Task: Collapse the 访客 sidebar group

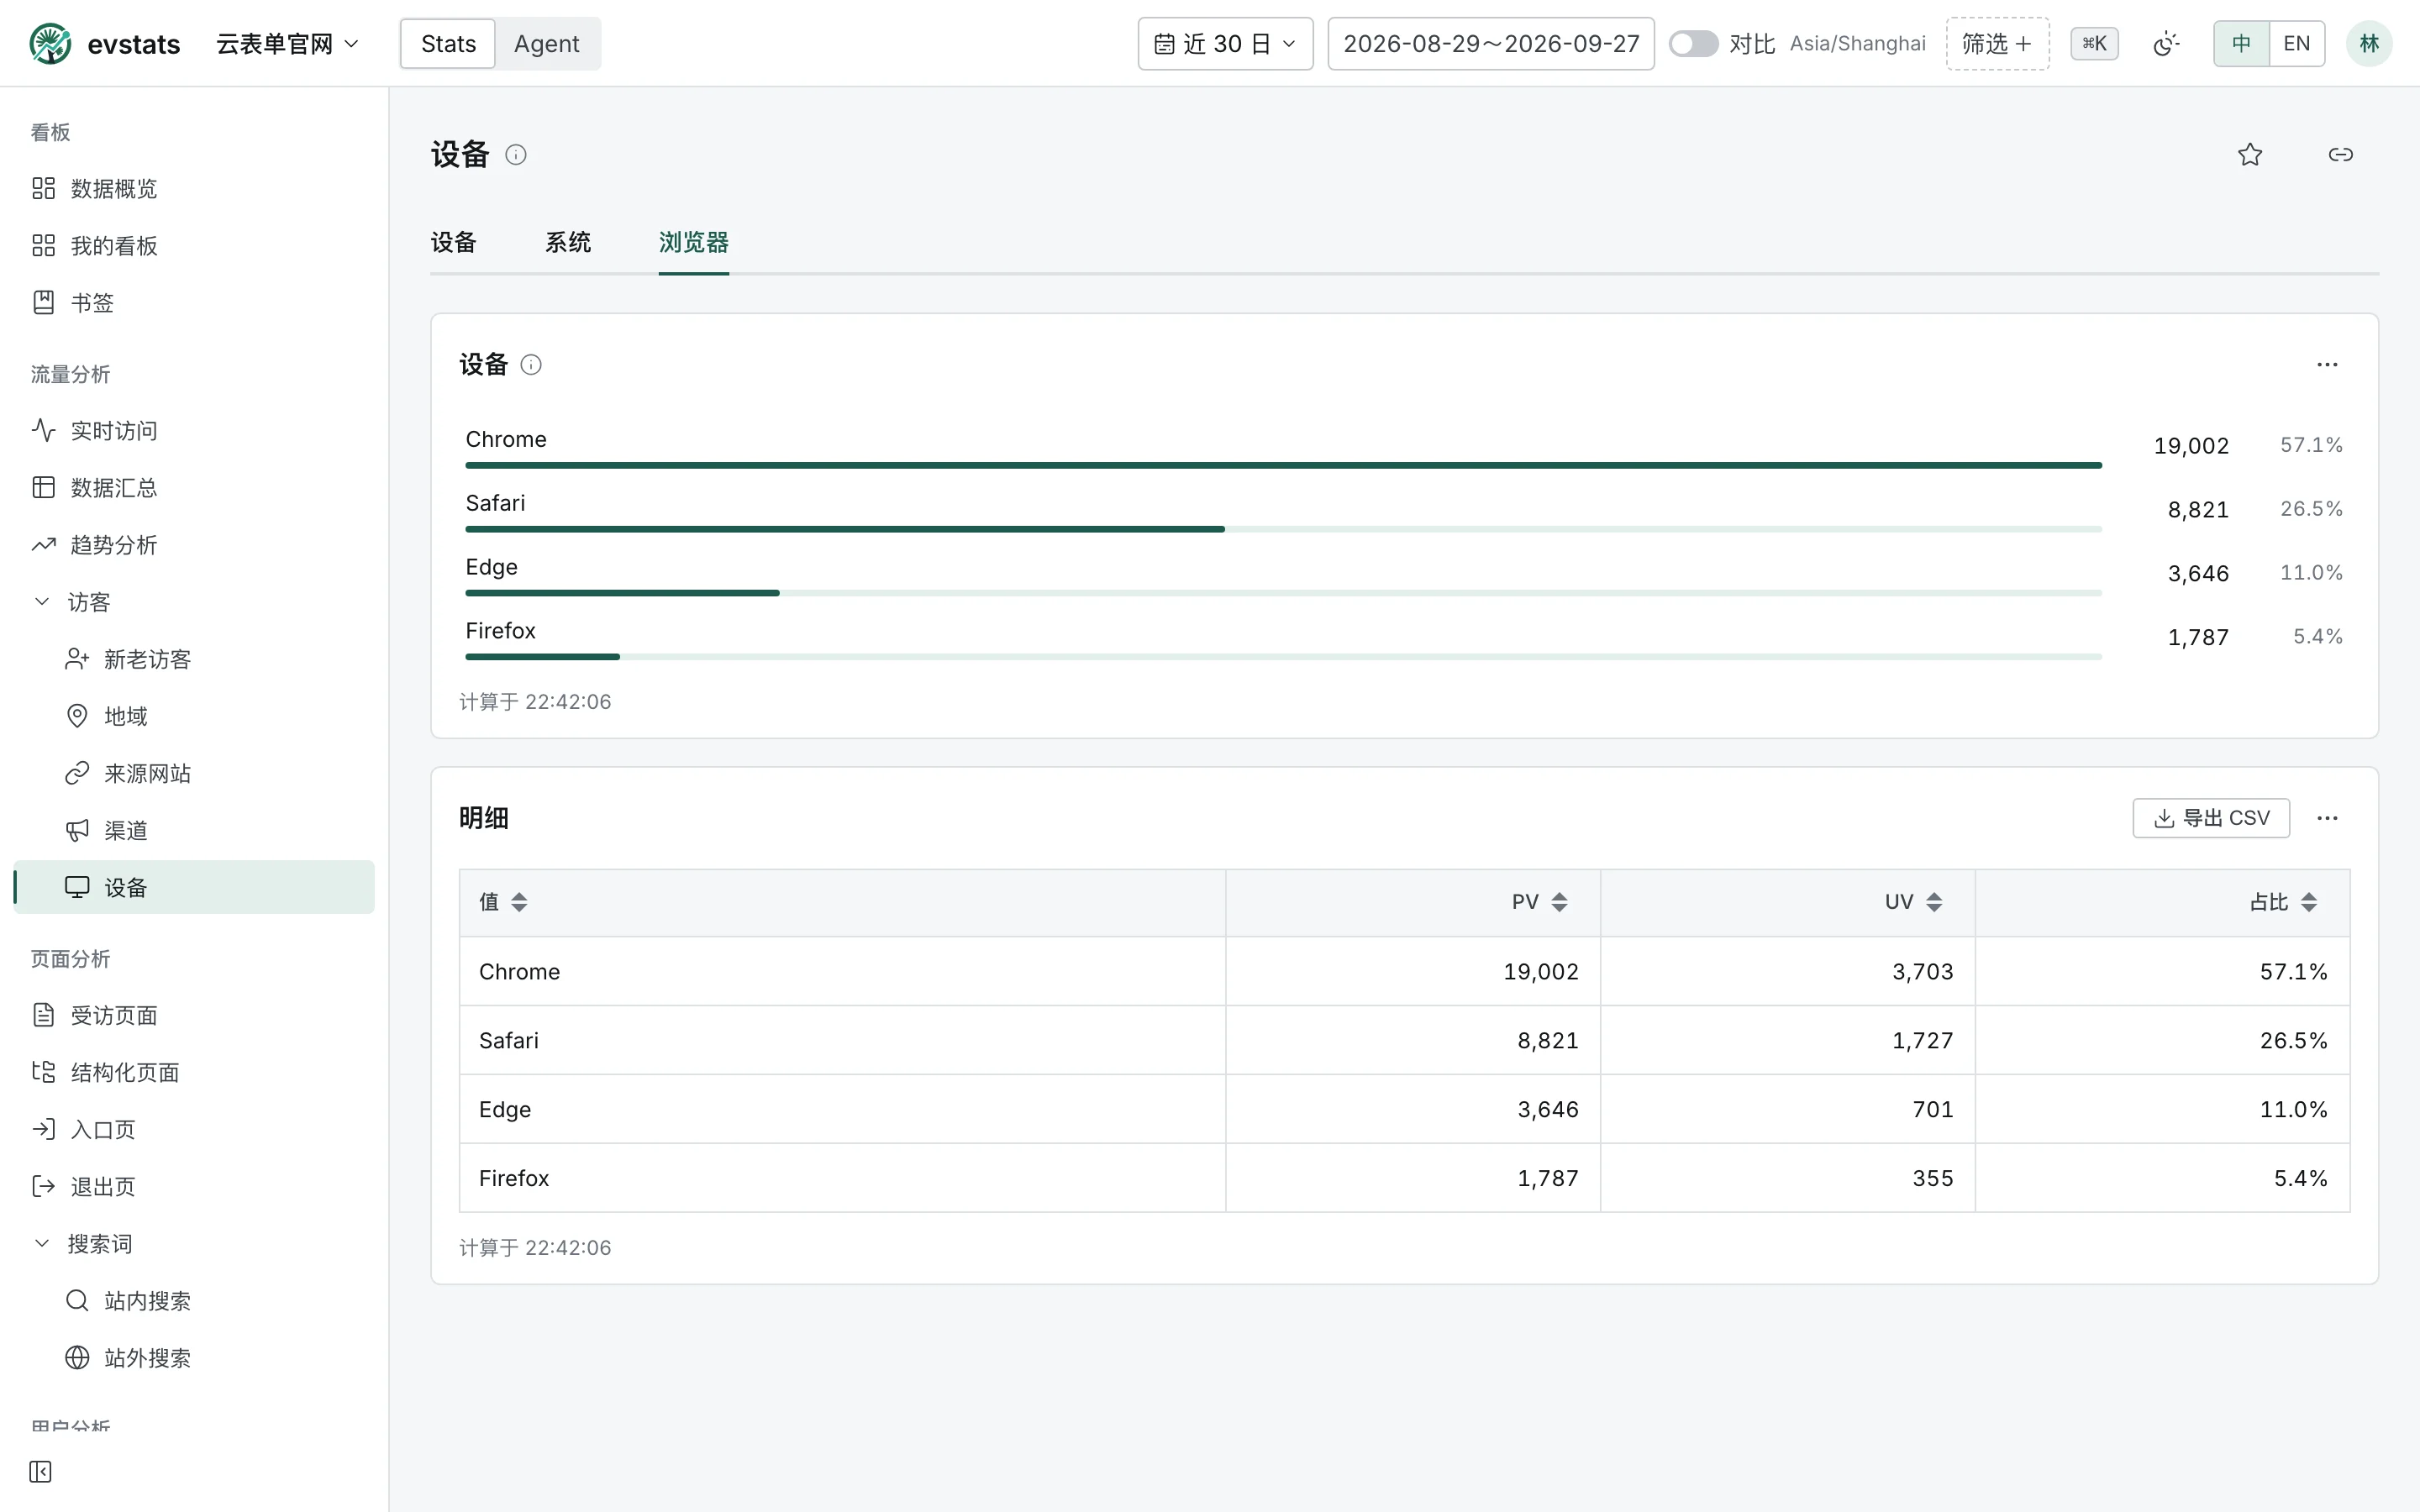Action: pos(194,602)
